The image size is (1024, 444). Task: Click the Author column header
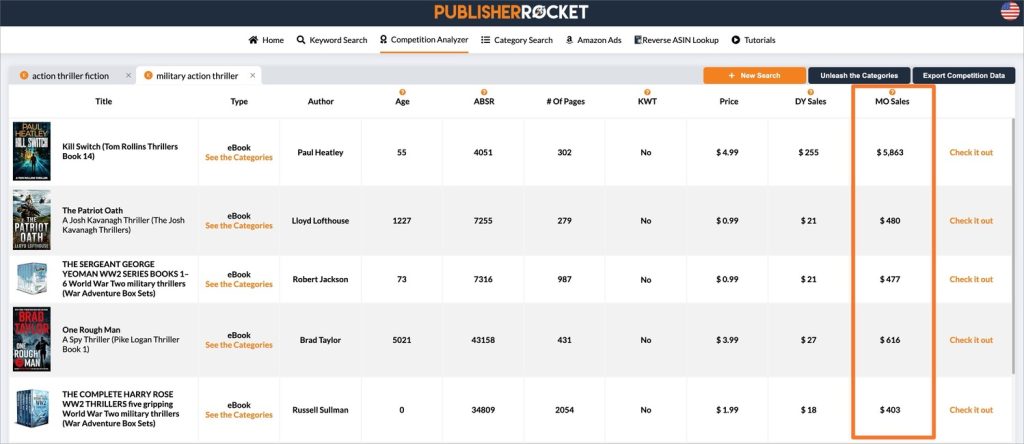point(321,101)
